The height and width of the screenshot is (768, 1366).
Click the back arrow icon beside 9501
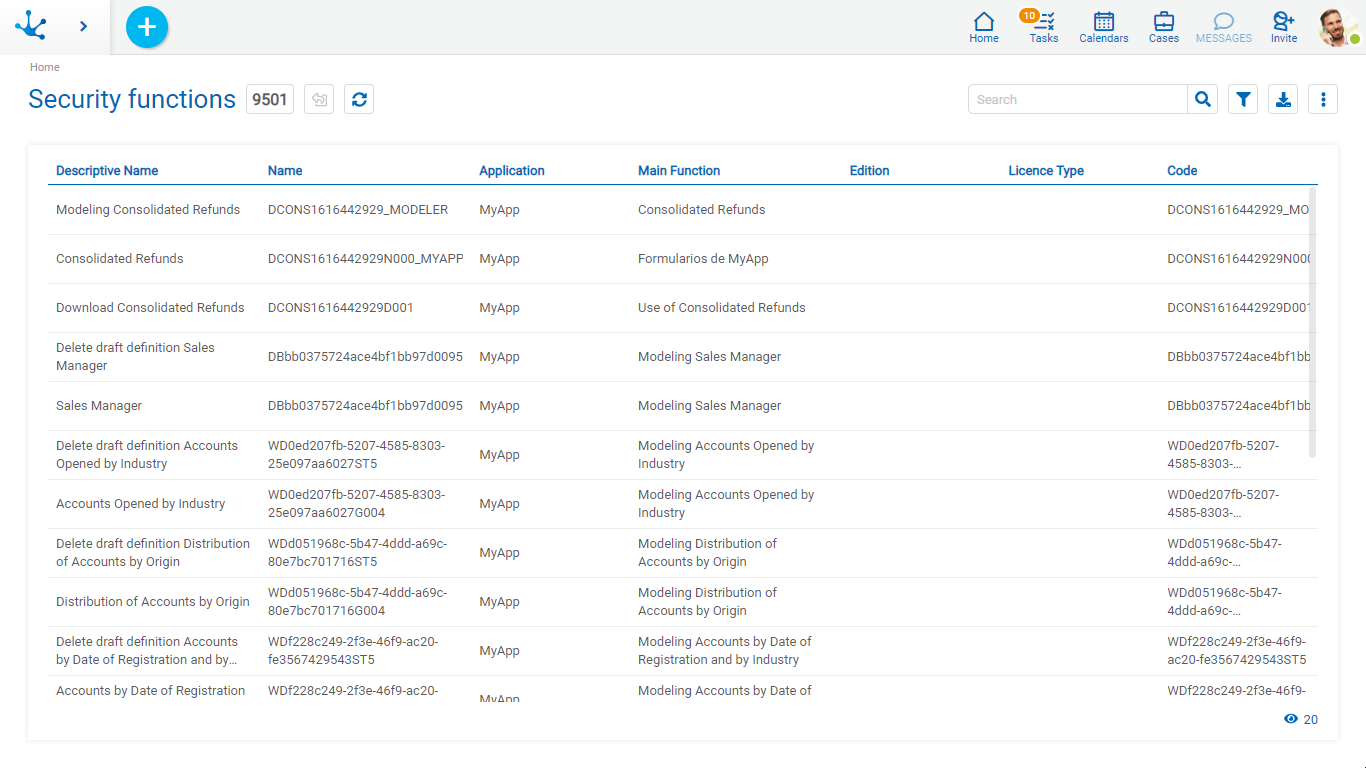[319, 99]
